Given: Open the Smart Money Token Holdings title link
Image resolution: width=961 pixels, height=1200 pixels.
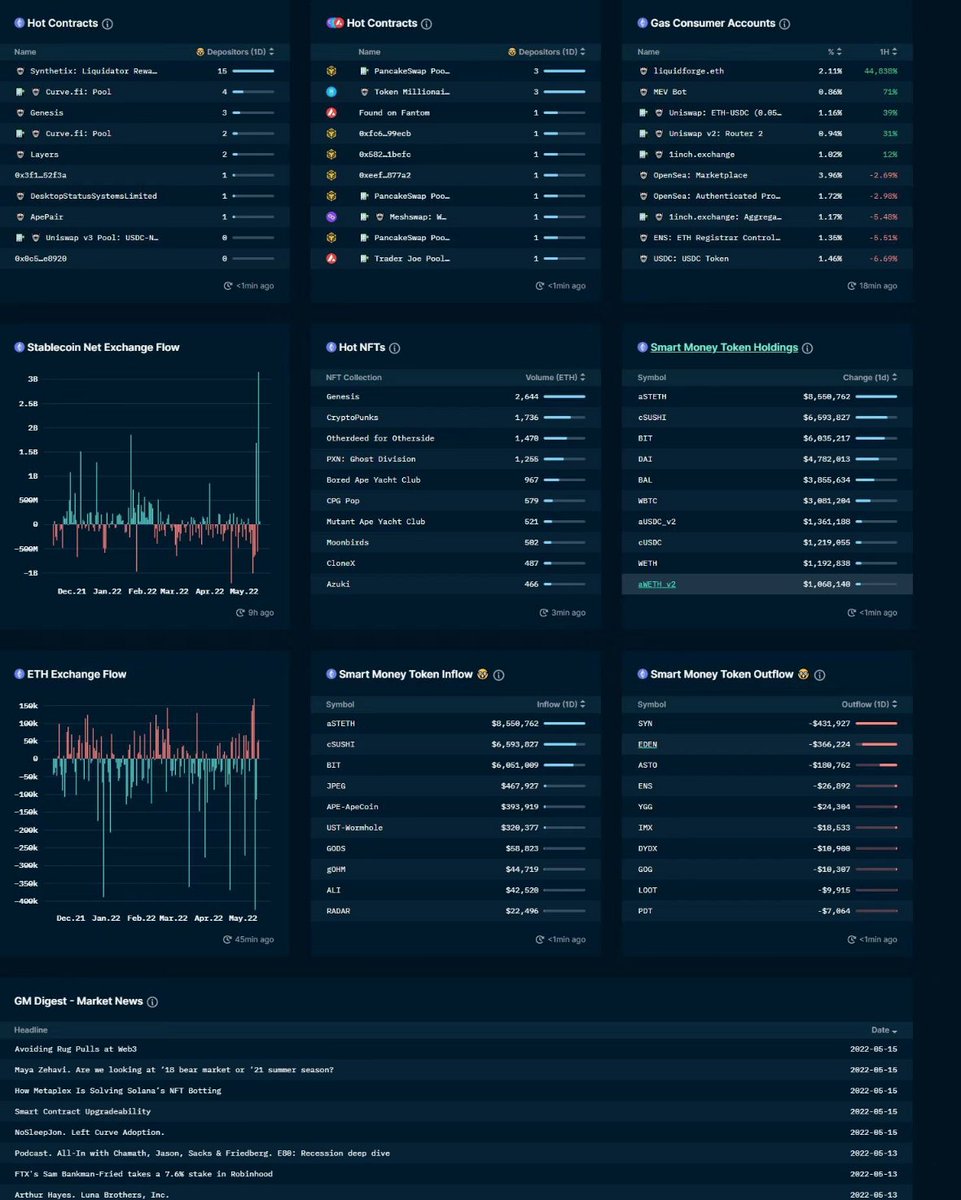Looking at the screenshot, I should (x=724, y=348).
